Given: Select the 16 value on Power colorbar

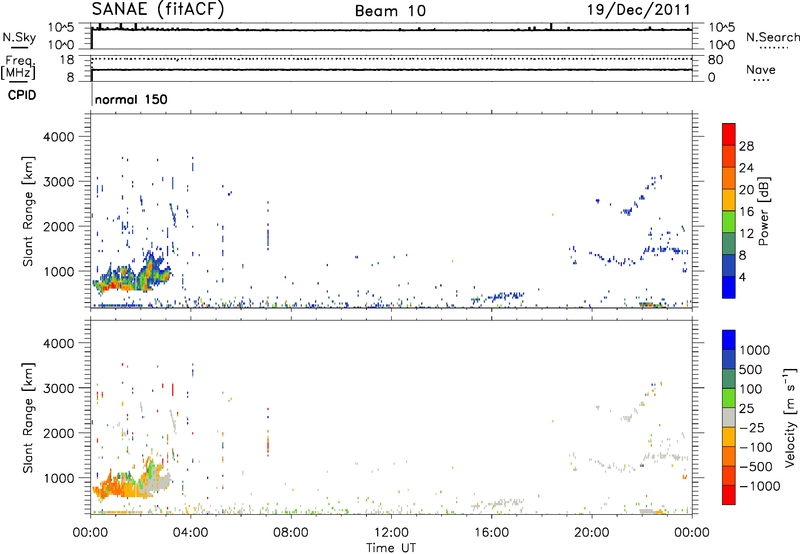Looking at the screenshot, I should (x=746, y=212).
